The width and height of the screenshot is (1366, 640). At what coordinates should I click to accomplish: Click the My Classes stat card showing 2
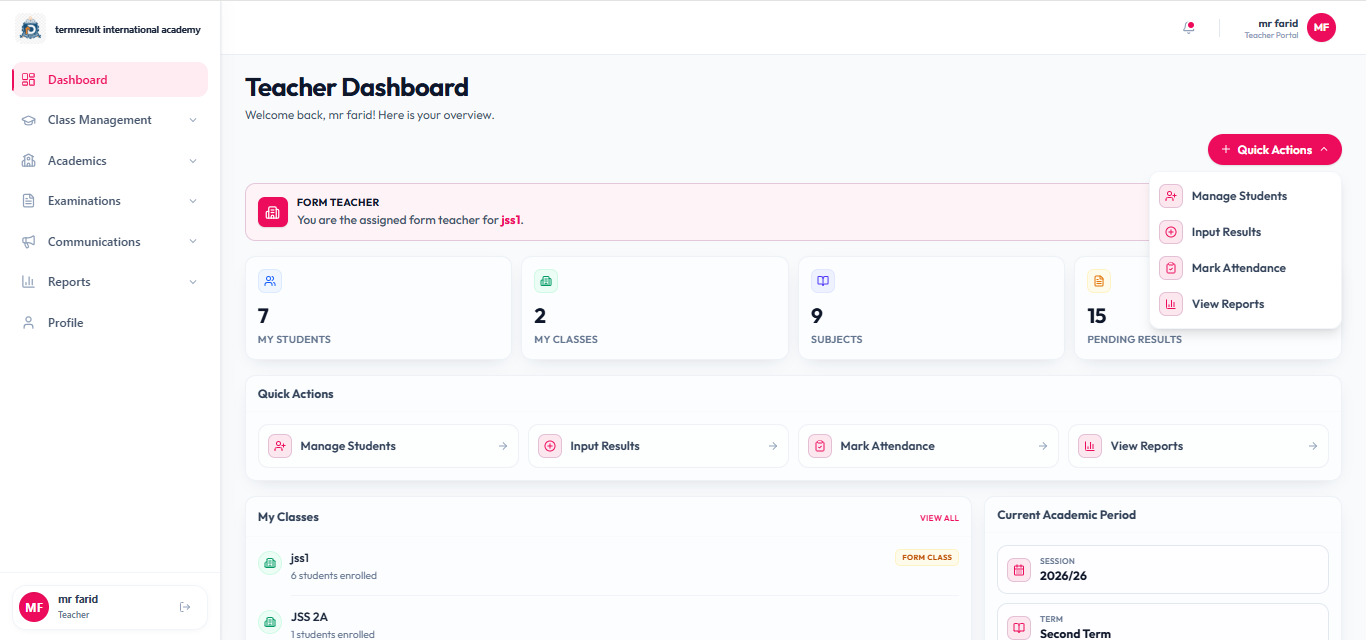click(655, 308)
